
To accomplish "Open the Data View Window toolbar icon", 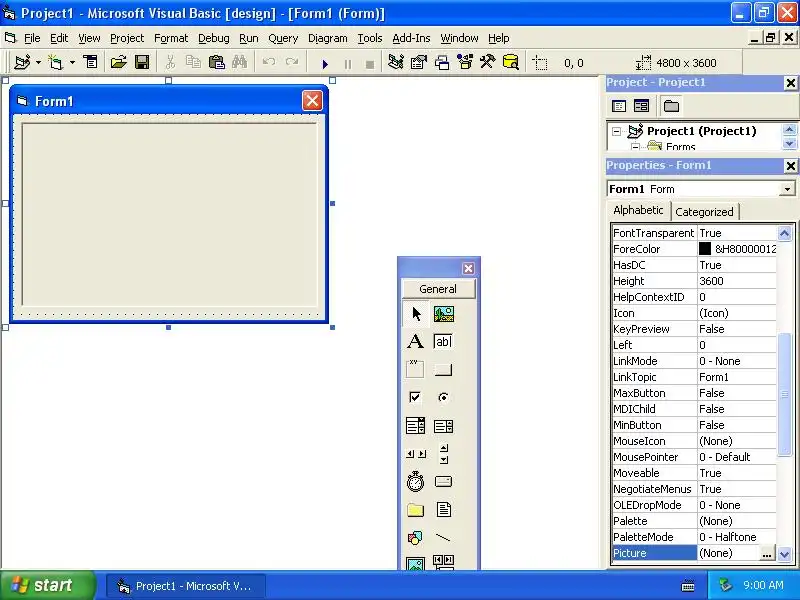I will [x=510, y=63].
